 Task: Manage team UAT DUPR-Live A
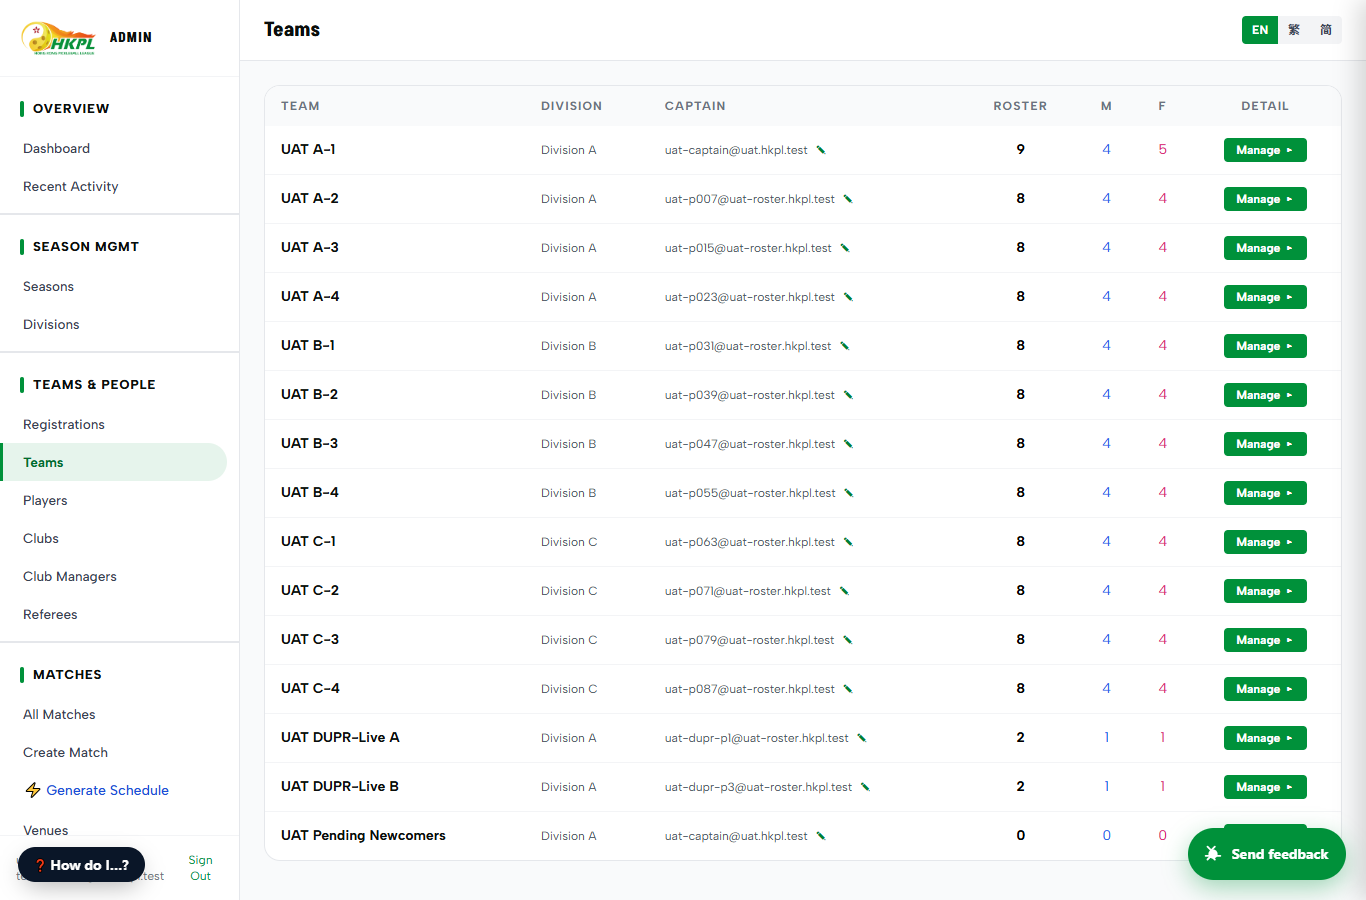[1265, 738]
